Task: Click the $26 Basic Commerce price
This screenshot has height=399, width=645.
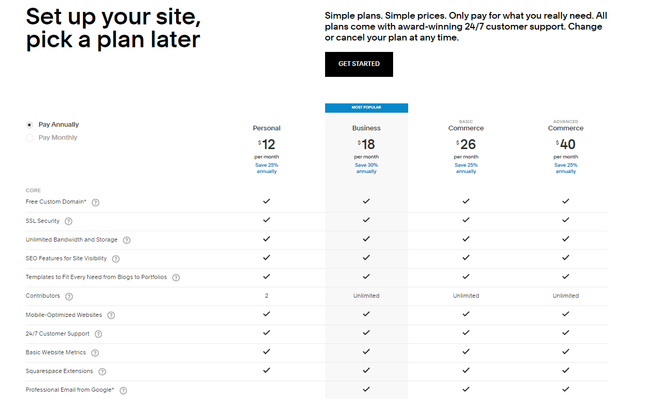Action: (x=466, y=144)
